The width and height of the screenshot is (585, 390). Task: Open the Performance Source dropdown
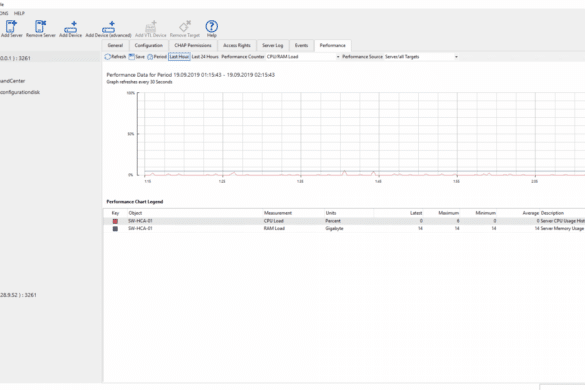[421, 57]
